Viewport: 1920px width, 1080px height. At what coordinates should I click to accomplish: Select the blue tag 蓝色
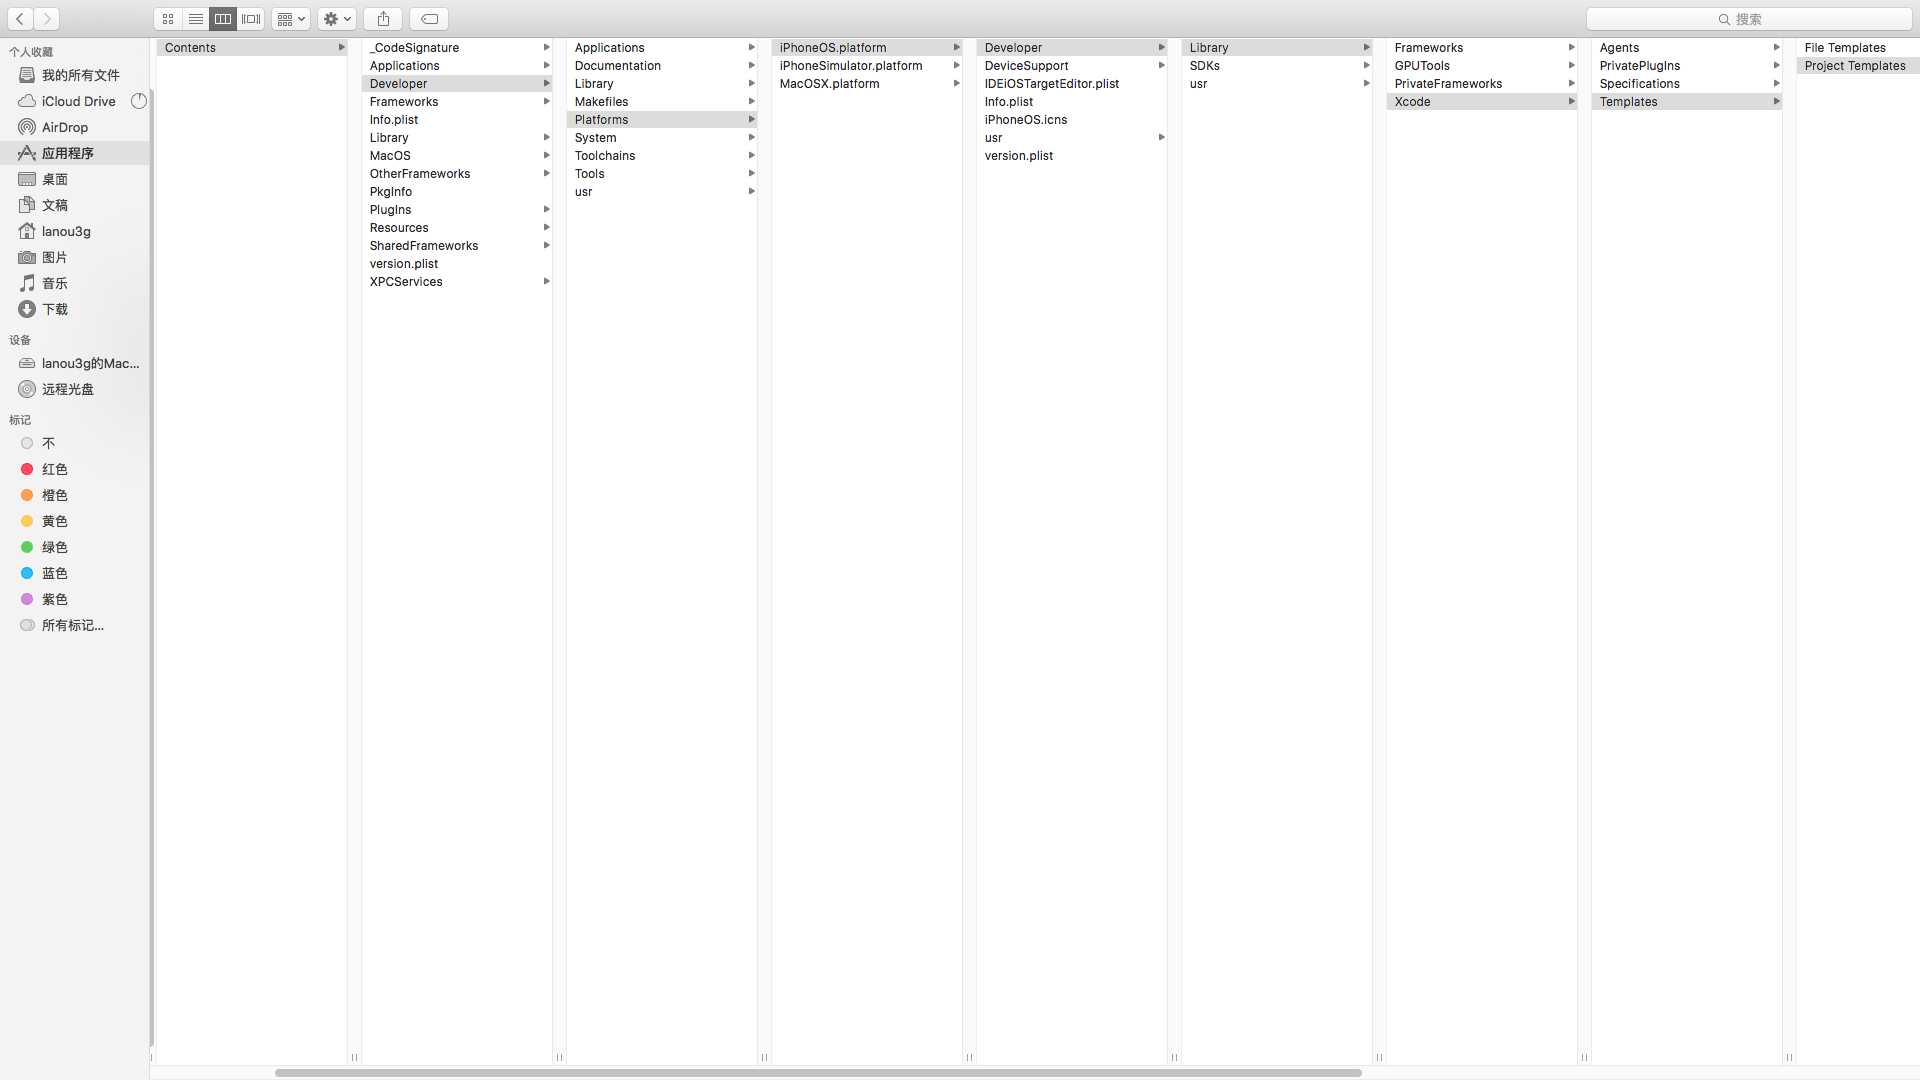click(x=54, y=573)
